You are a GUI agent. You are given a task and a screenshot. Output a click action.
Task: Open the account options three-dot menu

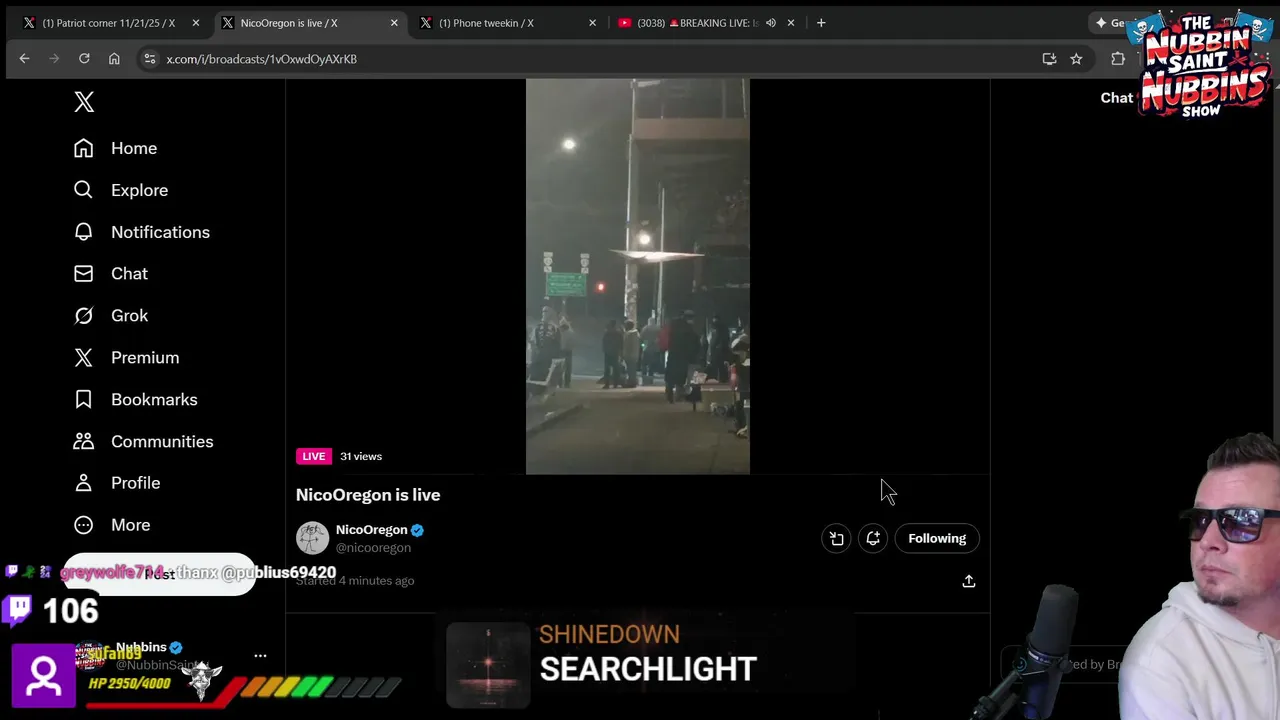260,656
